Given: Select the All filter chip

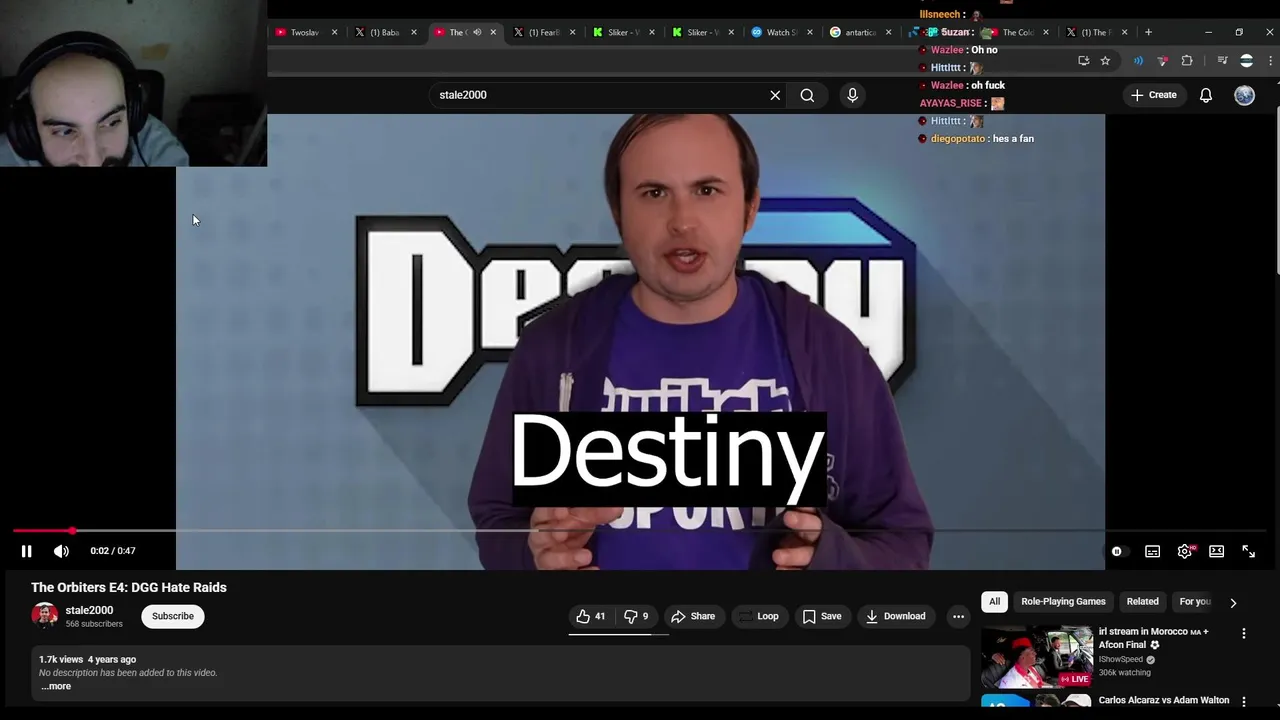Looking at the screenshot, I should (994, 601).
